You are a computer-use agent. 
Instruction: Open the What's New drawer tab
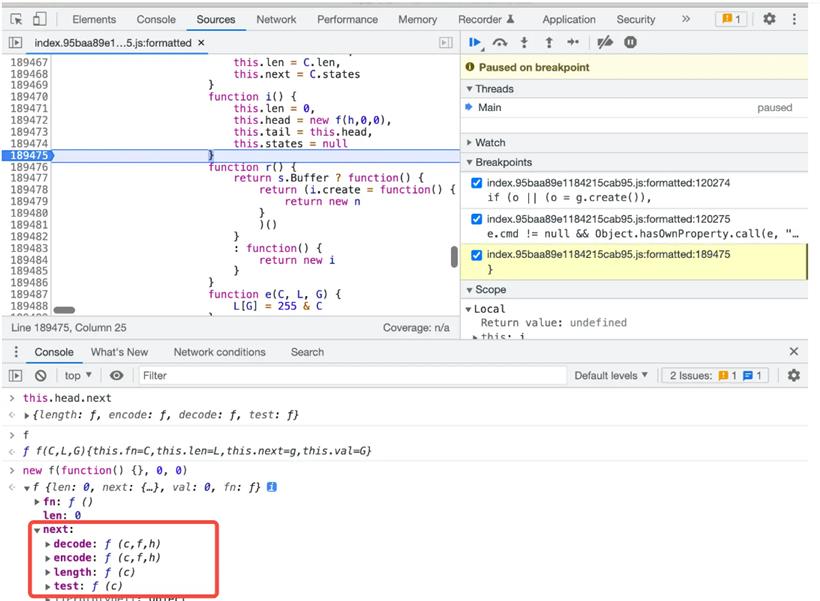[119, 352]
